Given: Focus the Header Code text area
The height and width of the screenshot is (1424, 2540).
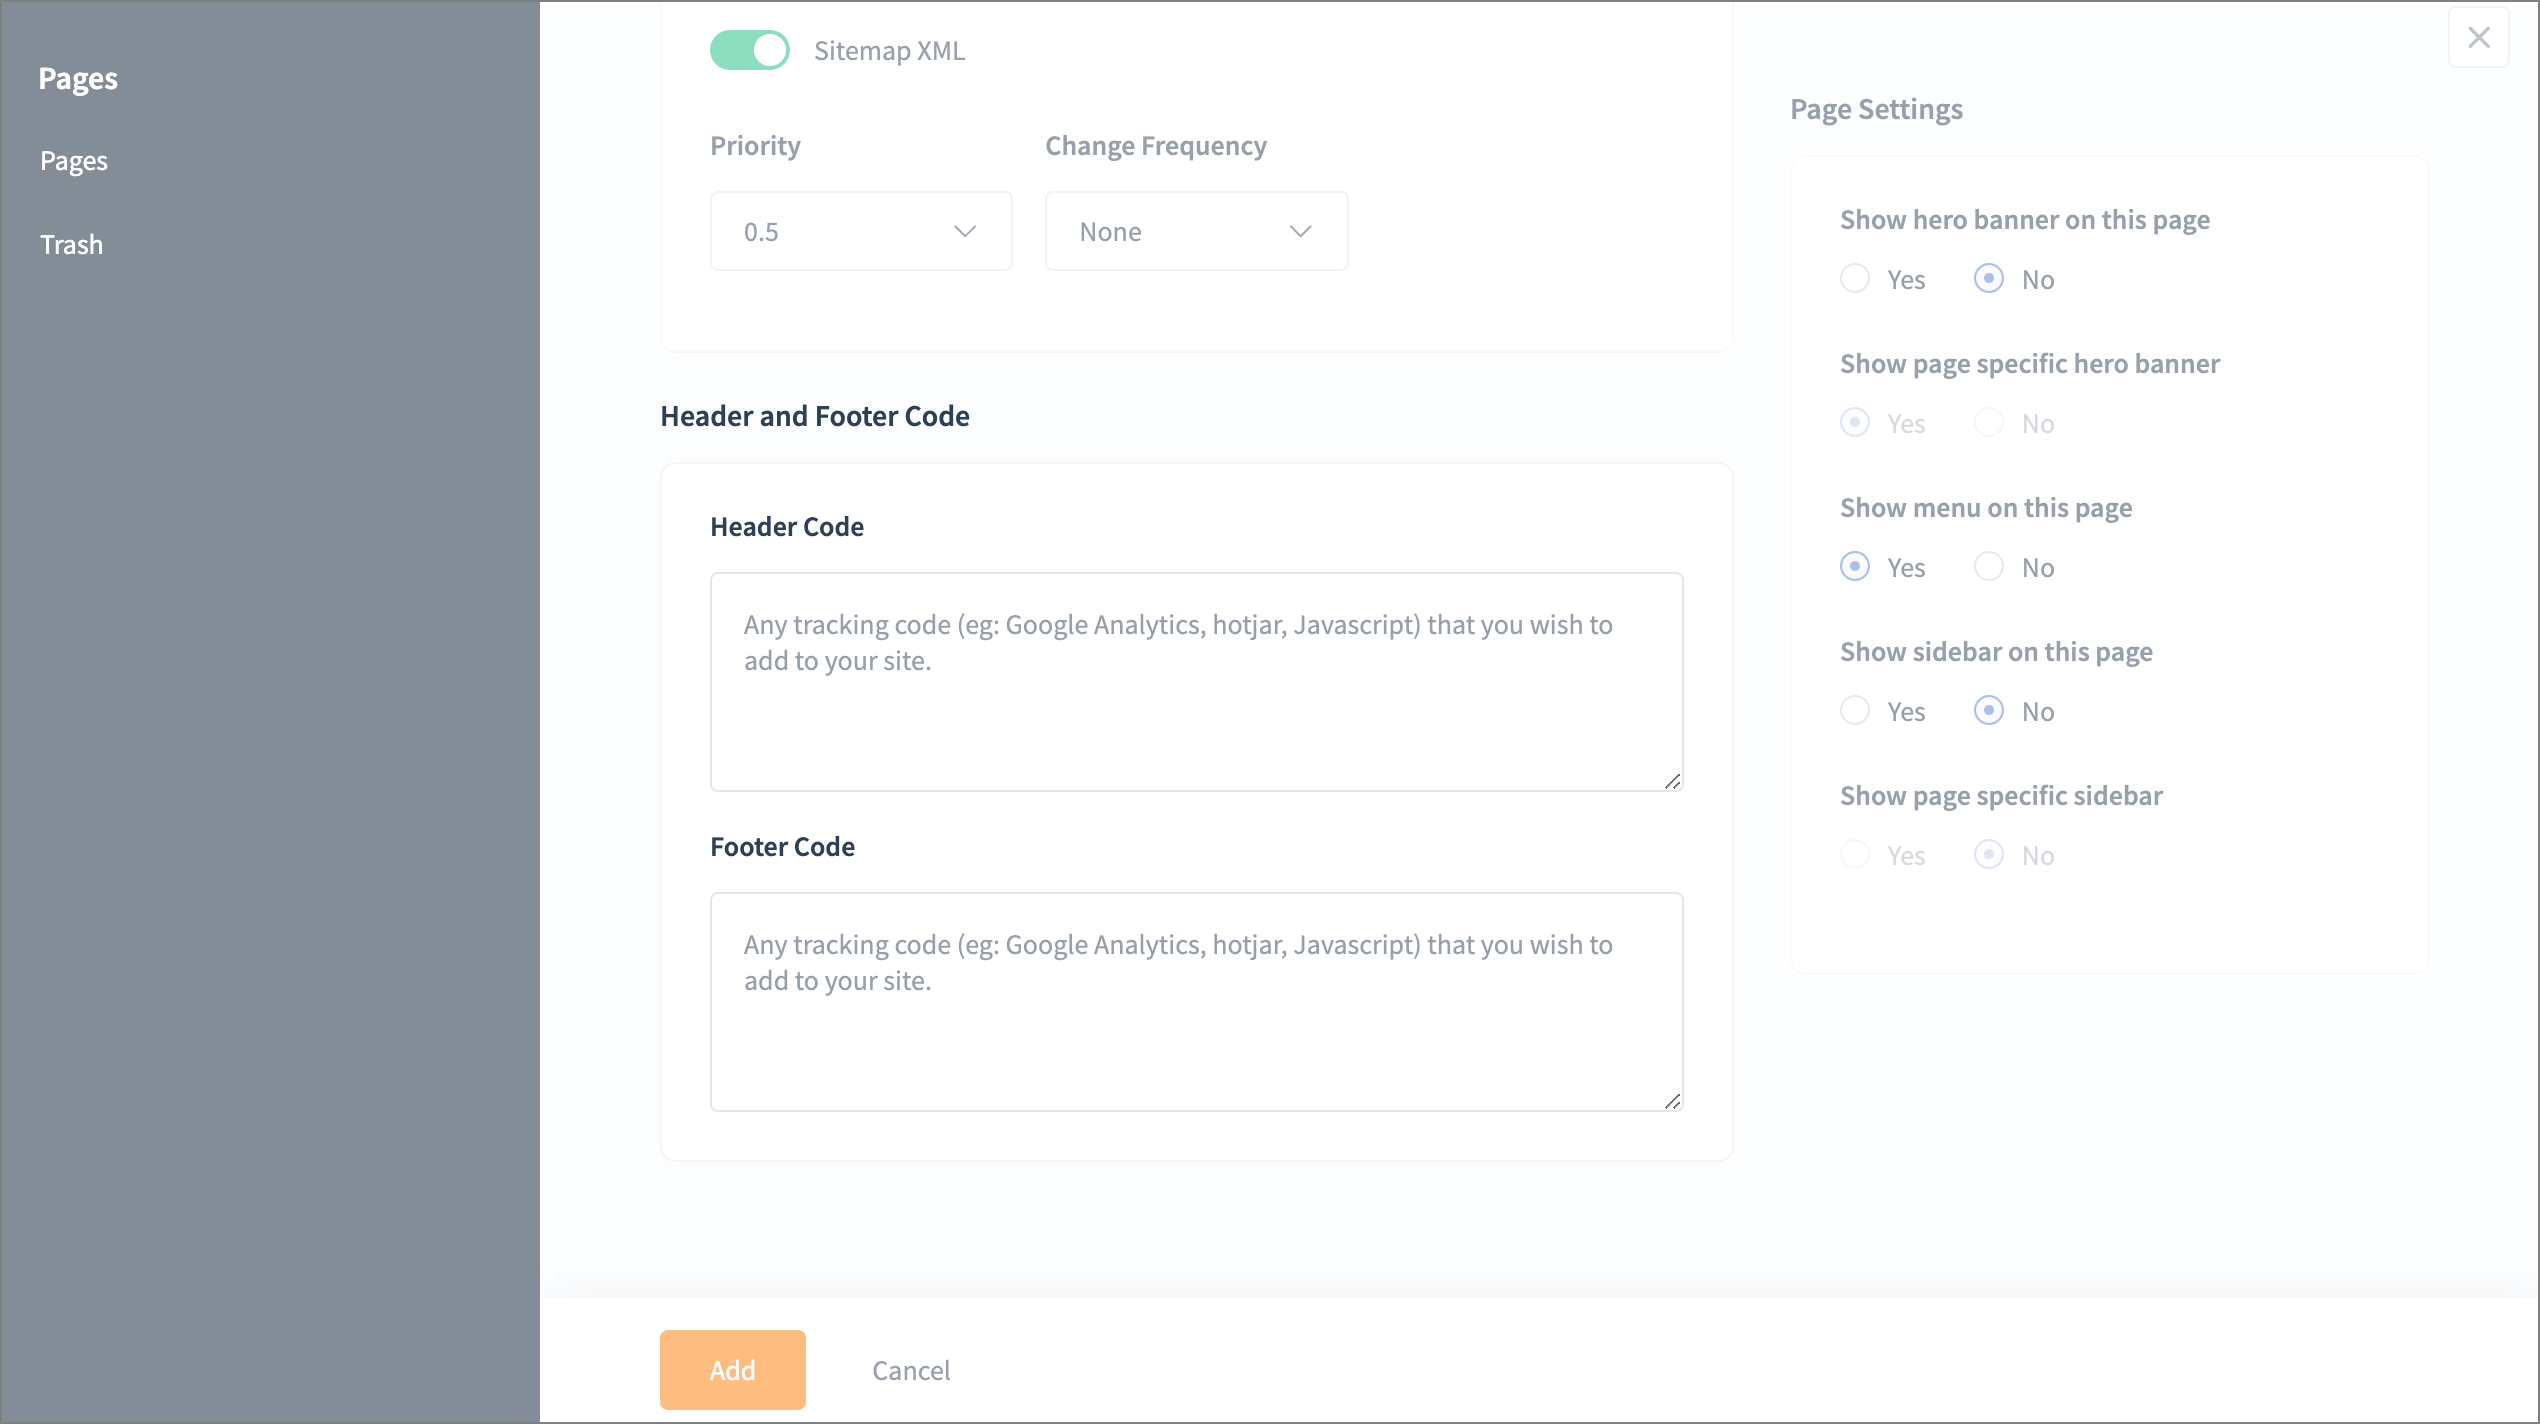Looking at the screenshot, I should tap(1195, 682).
